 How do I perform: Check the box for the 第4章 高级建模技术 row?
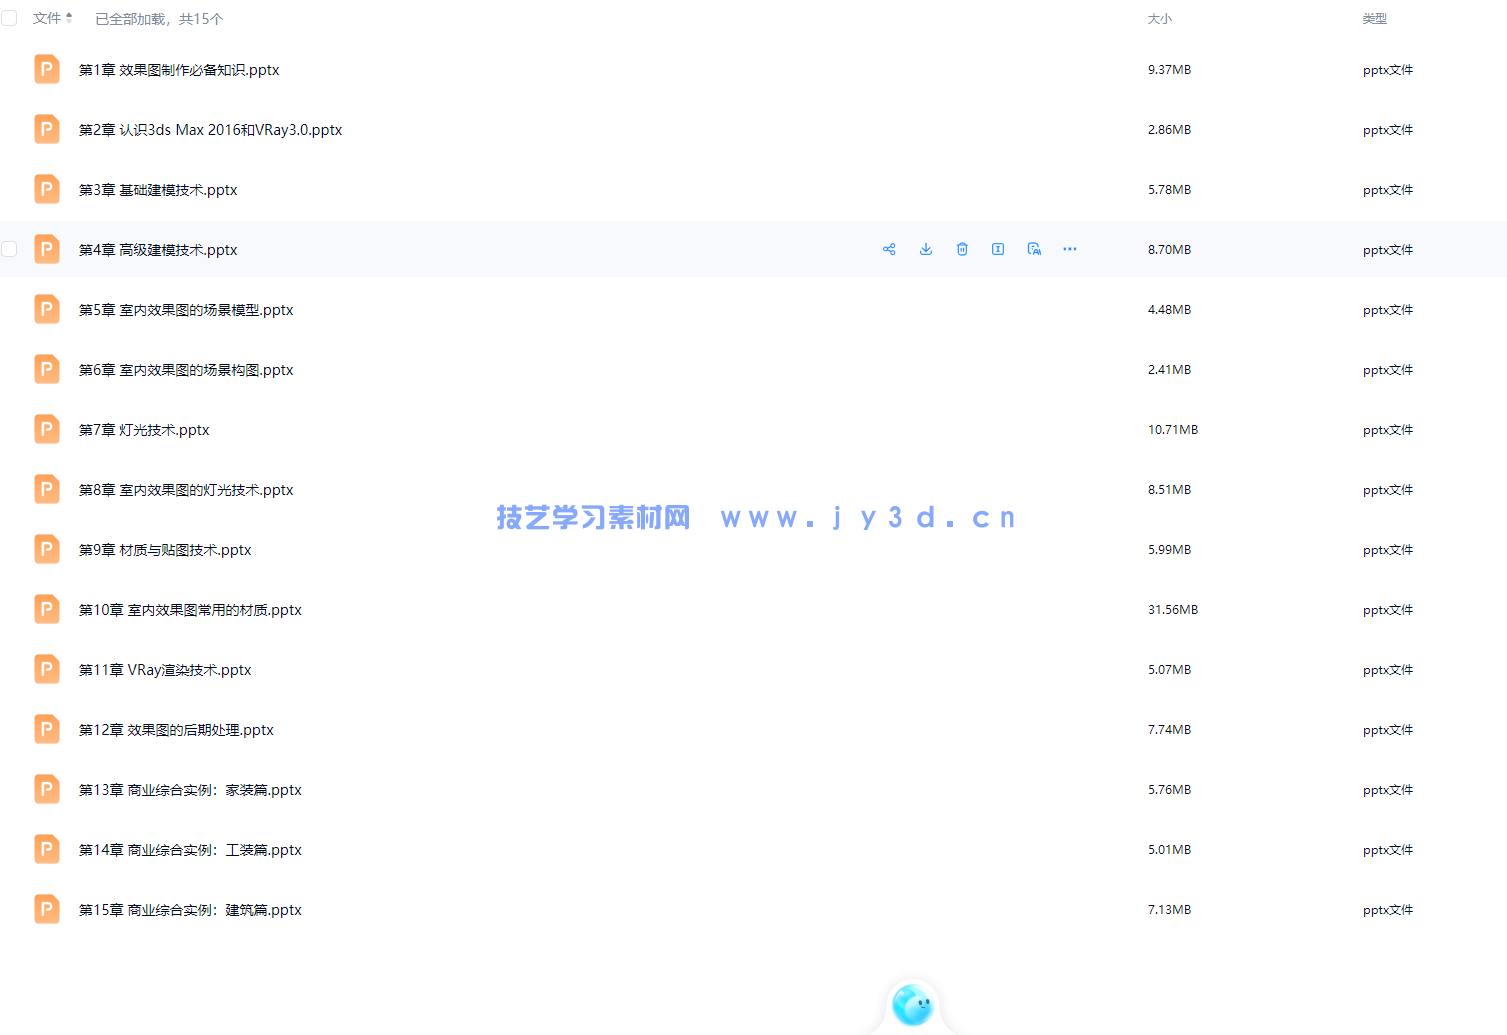(x=9, y=249)
